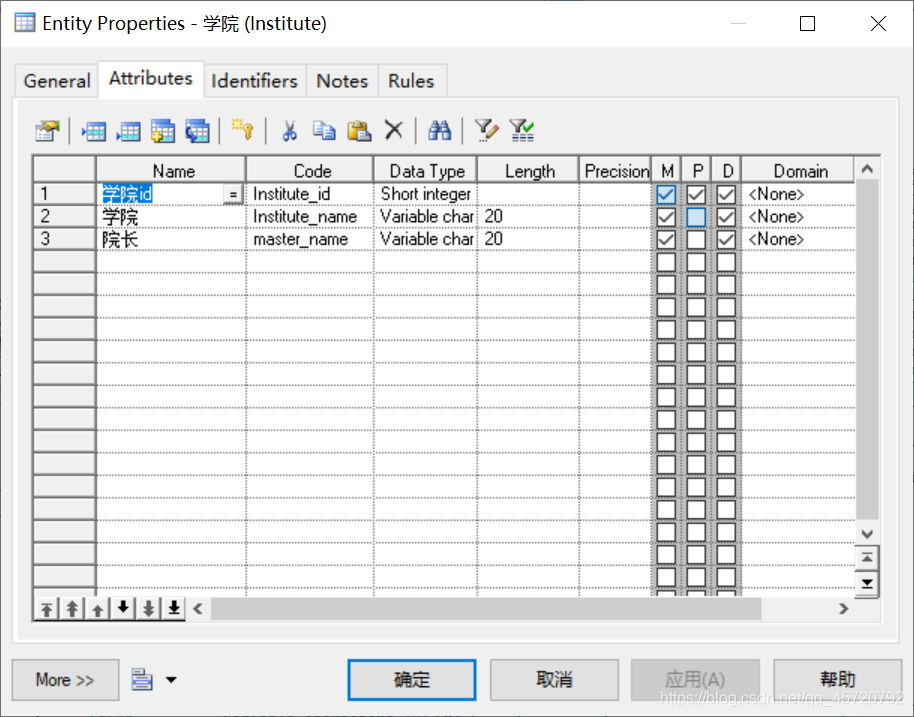
Task: Click horizontal scrollbar right arrow
Action: tap(843, 609)
